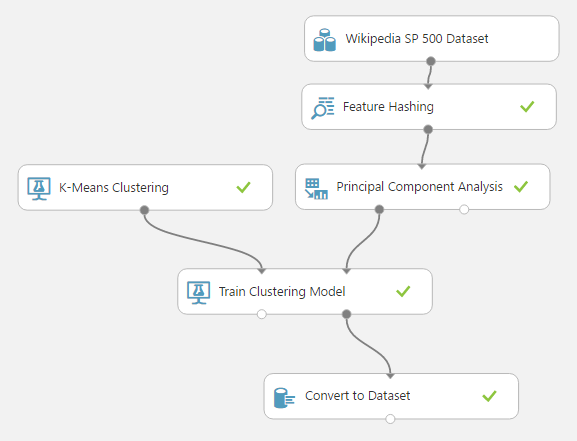577x441 pixels.
Task: Click the green checkmark on Principal Component Analysis
Action: pos(521,187)
